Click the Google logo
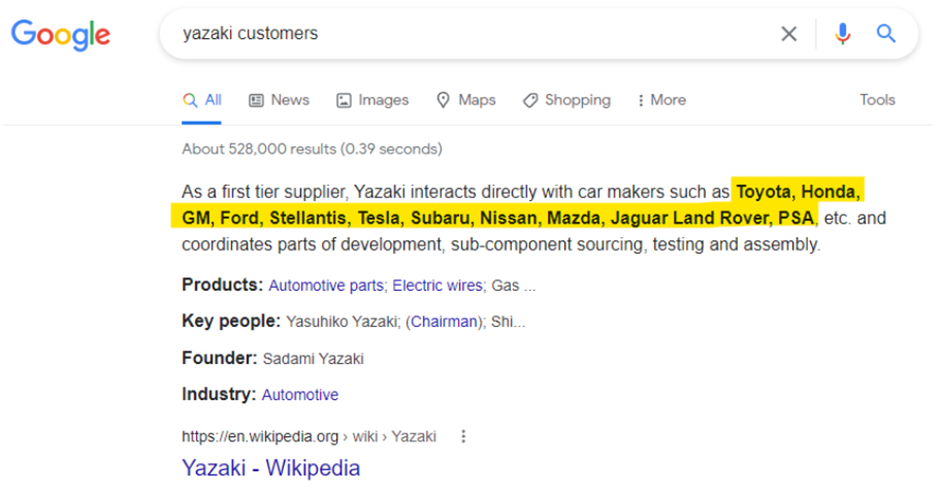 (61, 35)
